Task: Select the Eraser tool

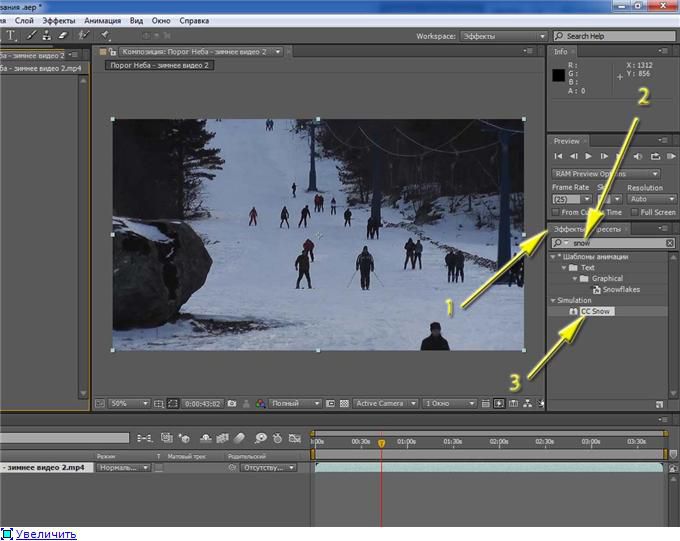Action: click(x=62, y=36)
